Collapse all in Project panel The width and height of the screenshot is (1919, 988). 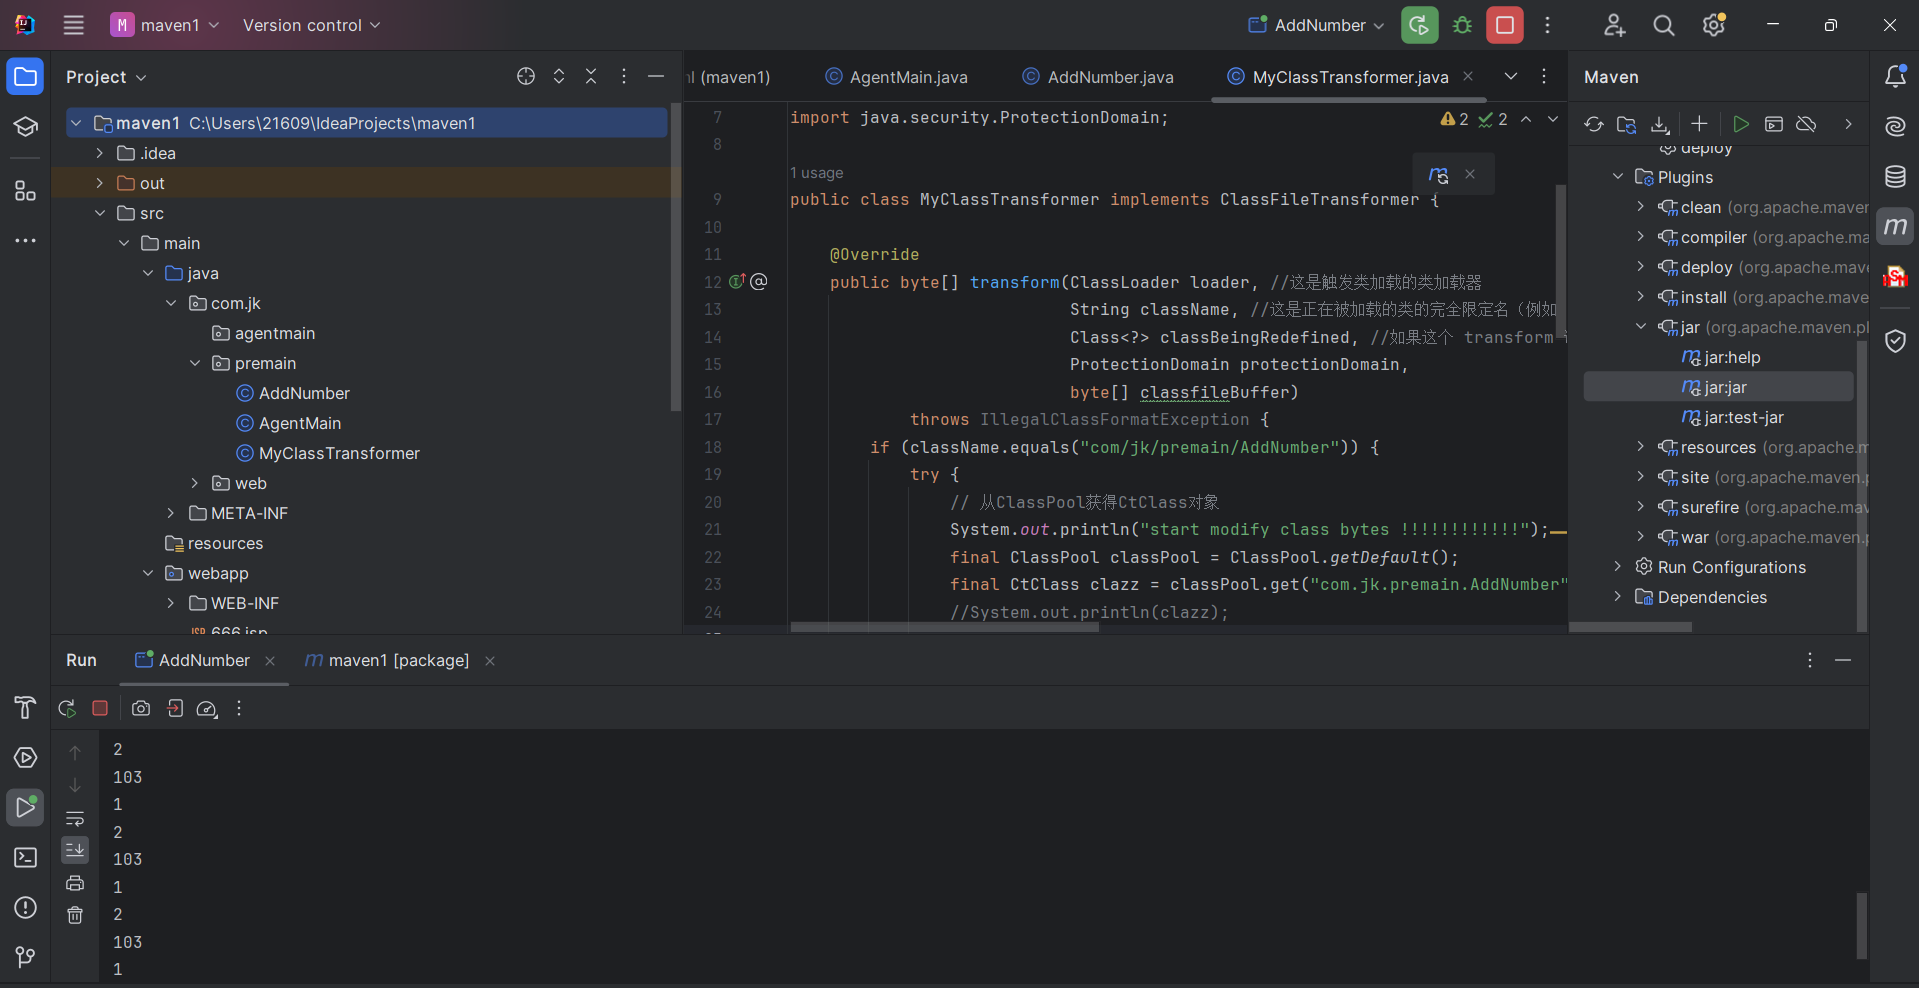591,76
